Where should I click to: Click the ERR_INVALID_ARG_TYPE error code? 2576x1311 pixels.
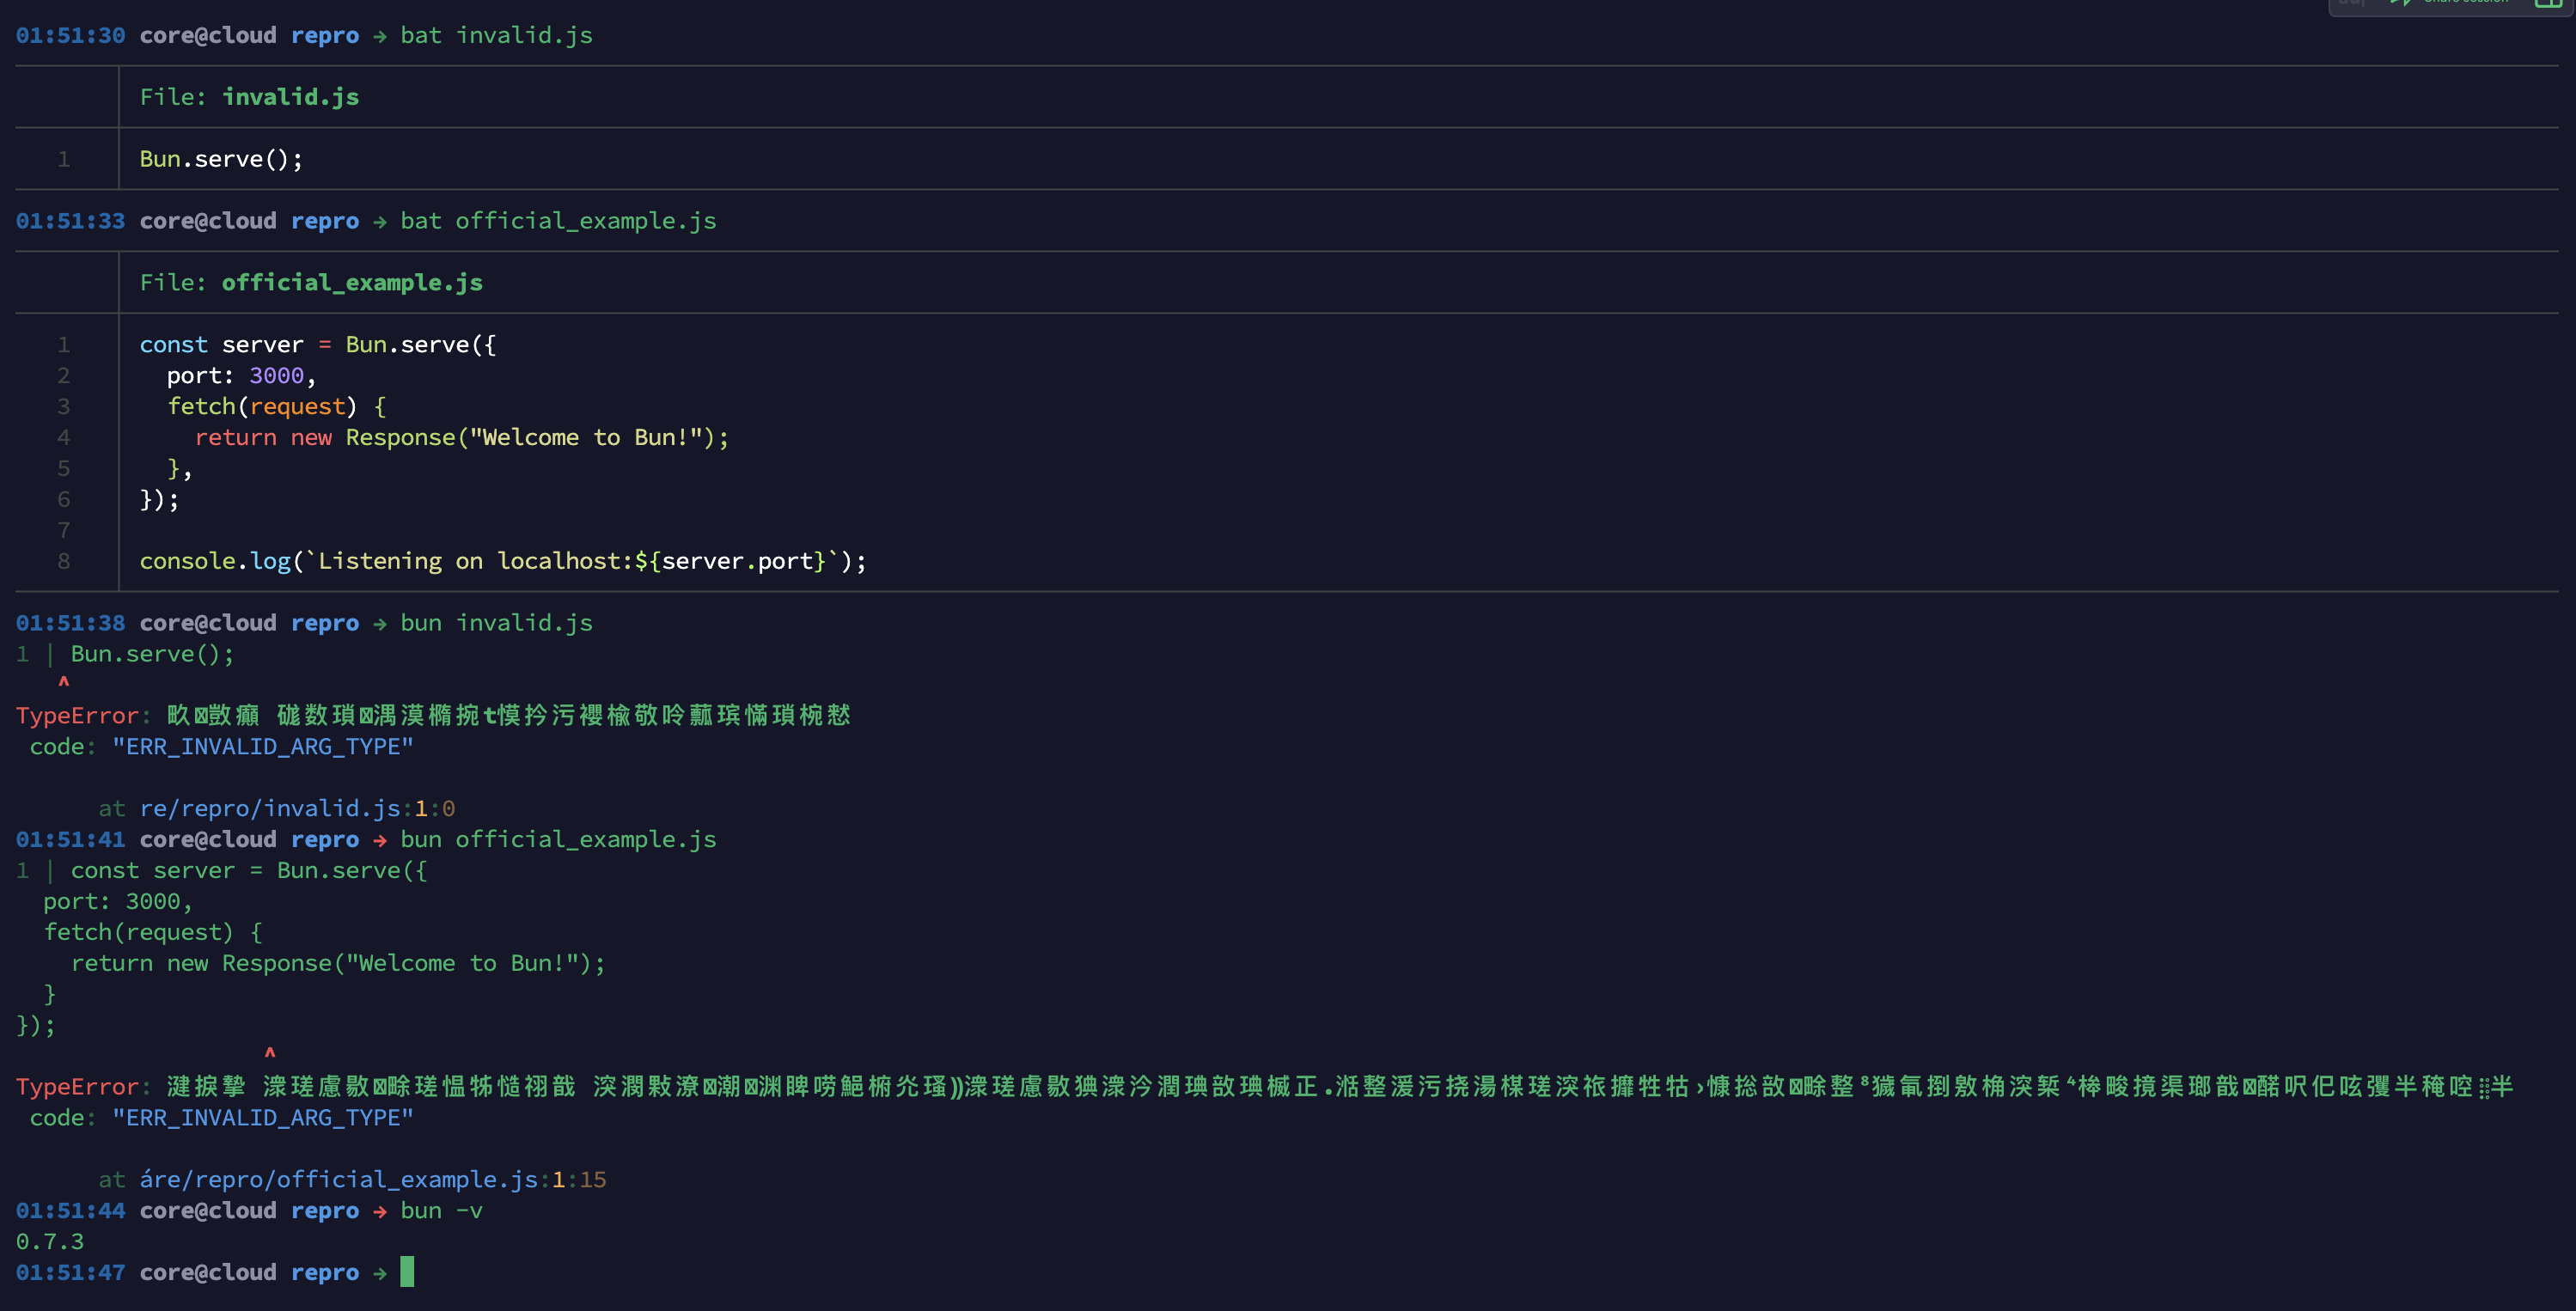[263, 746]
